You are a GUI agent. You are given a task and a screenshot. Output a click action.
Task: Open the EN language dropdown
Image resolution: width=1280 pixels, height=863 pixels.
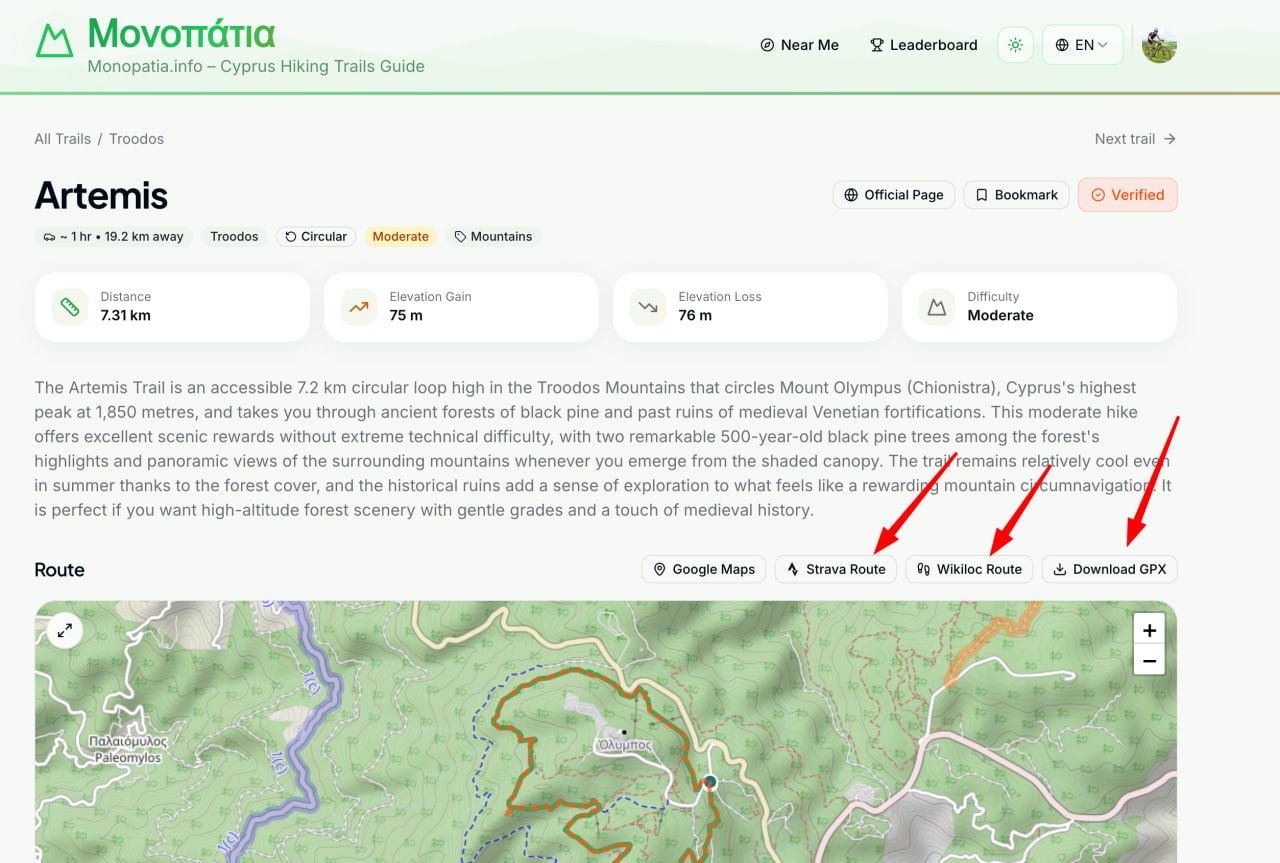point(1083,45)
